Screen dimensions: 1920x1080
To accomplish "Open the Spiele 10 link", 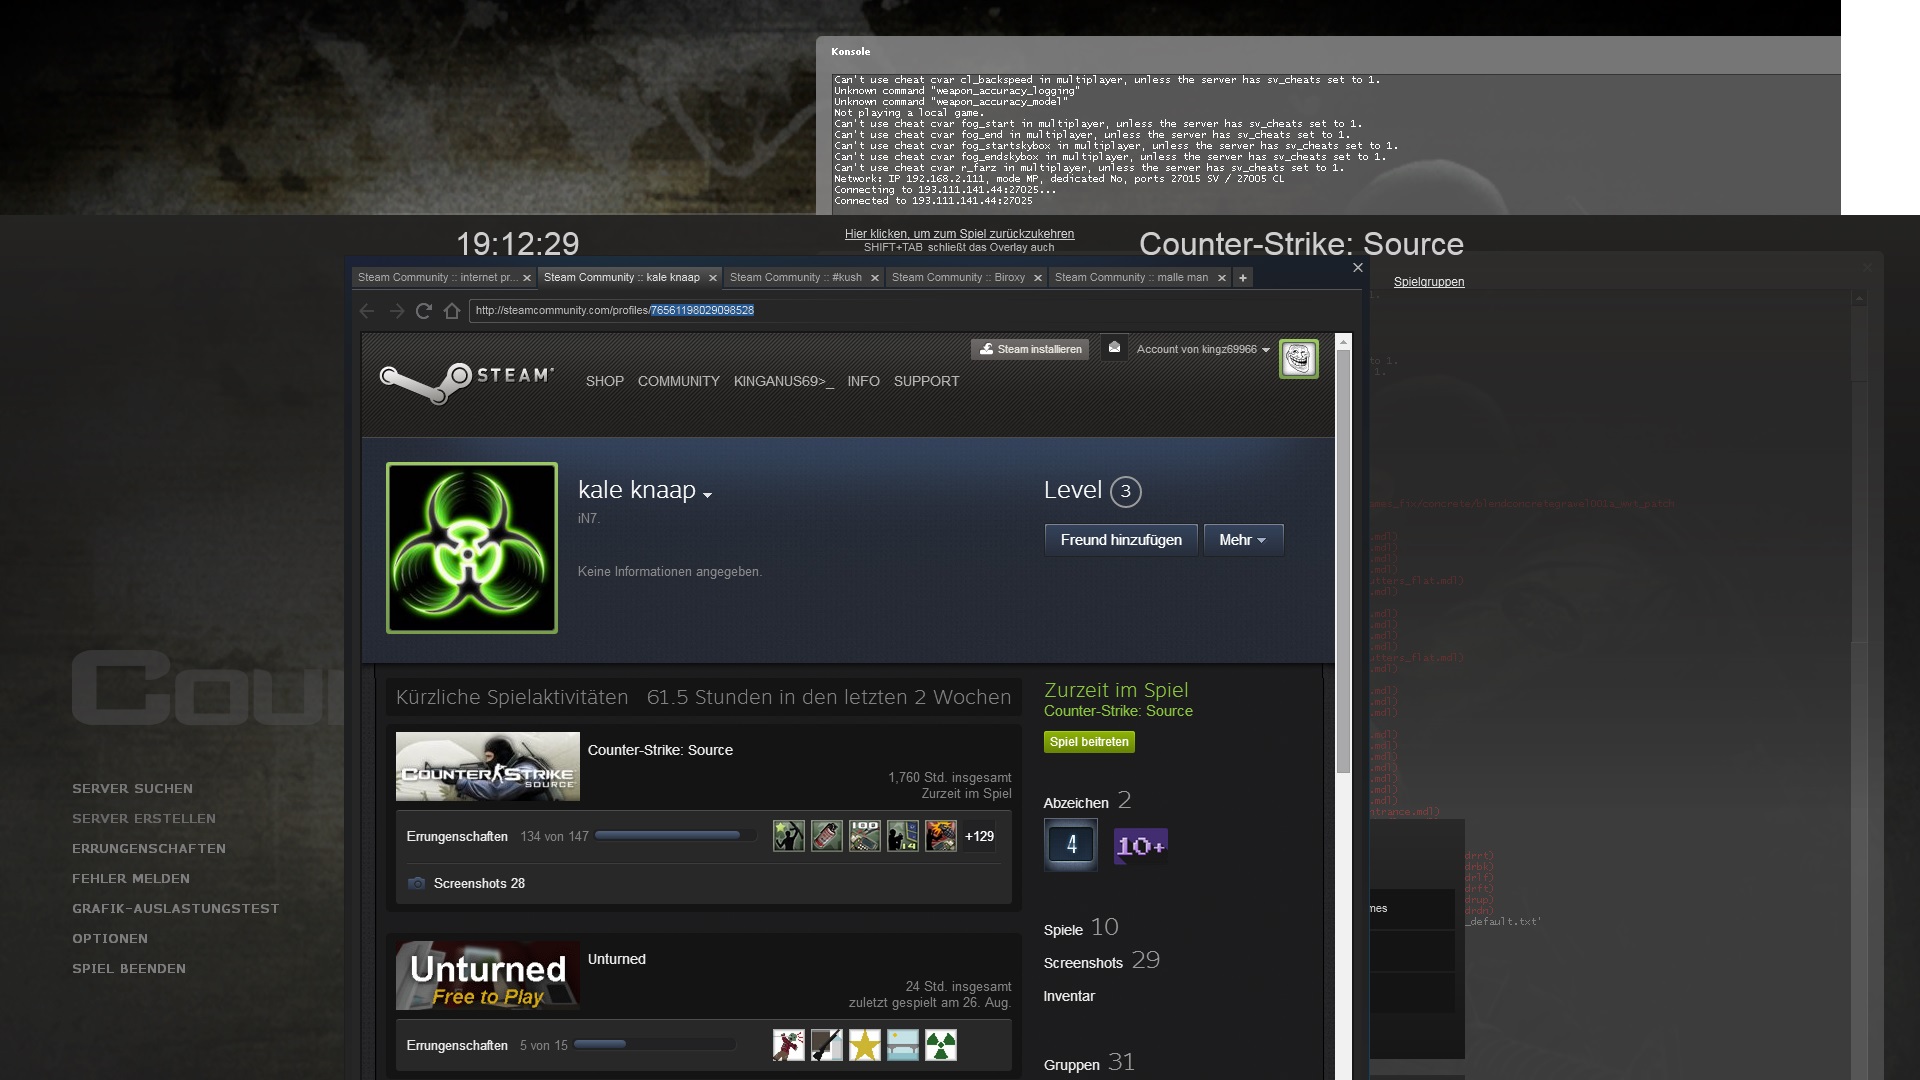I will tap(1081, 928).
